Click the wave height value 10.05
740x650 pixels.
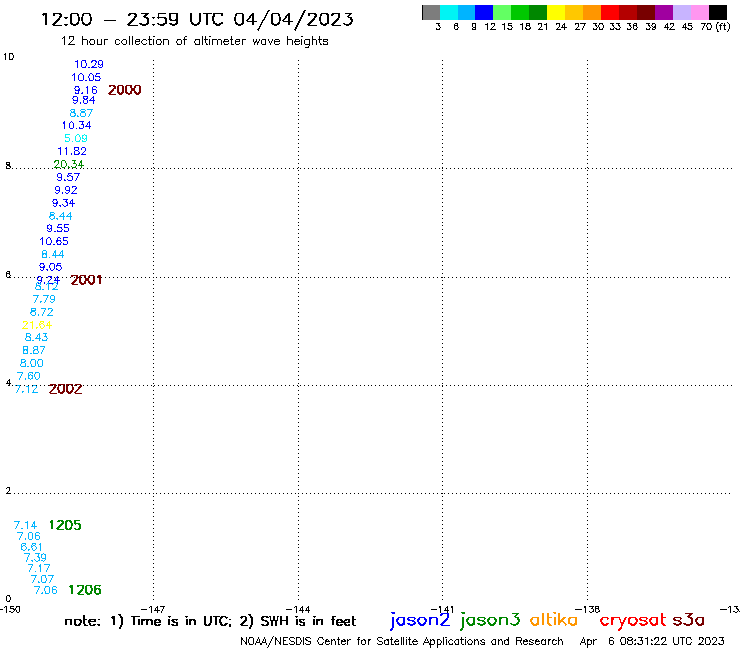pyautogui.click(x=86, y=77)
